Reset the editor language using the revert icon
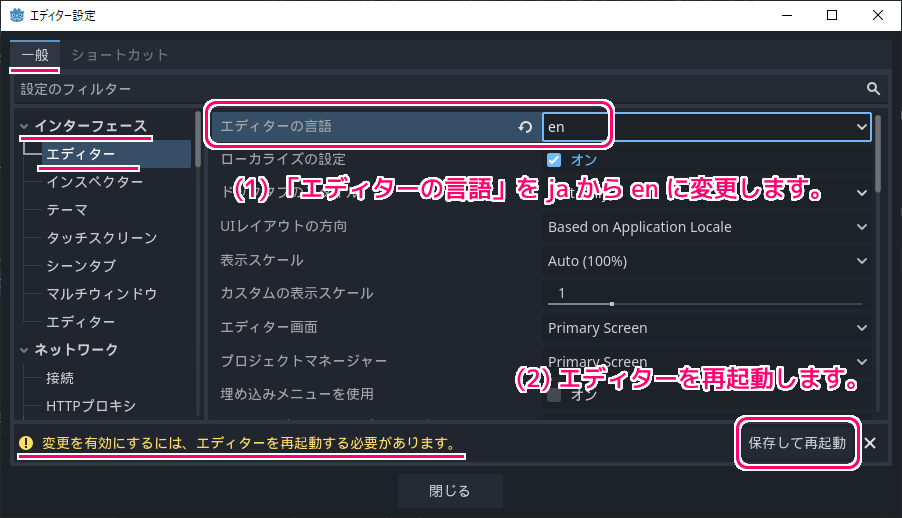This screenshot has width=902, height=518. tap(525, 127)
